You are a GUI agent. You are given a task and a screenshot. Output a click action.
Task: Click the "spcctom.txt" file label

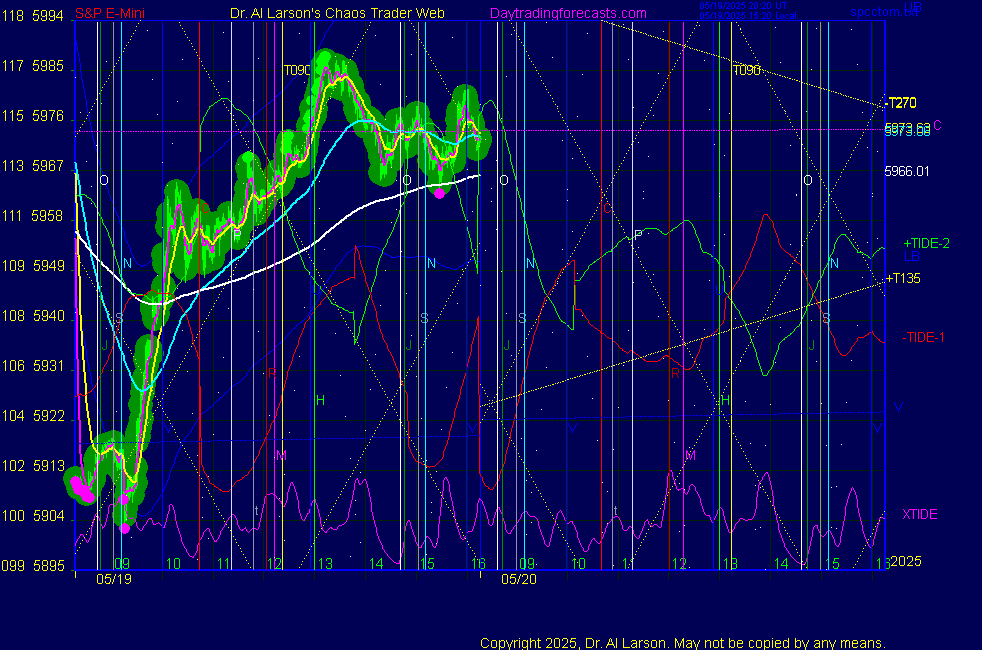pyautogui.click(x=884, y=12)
